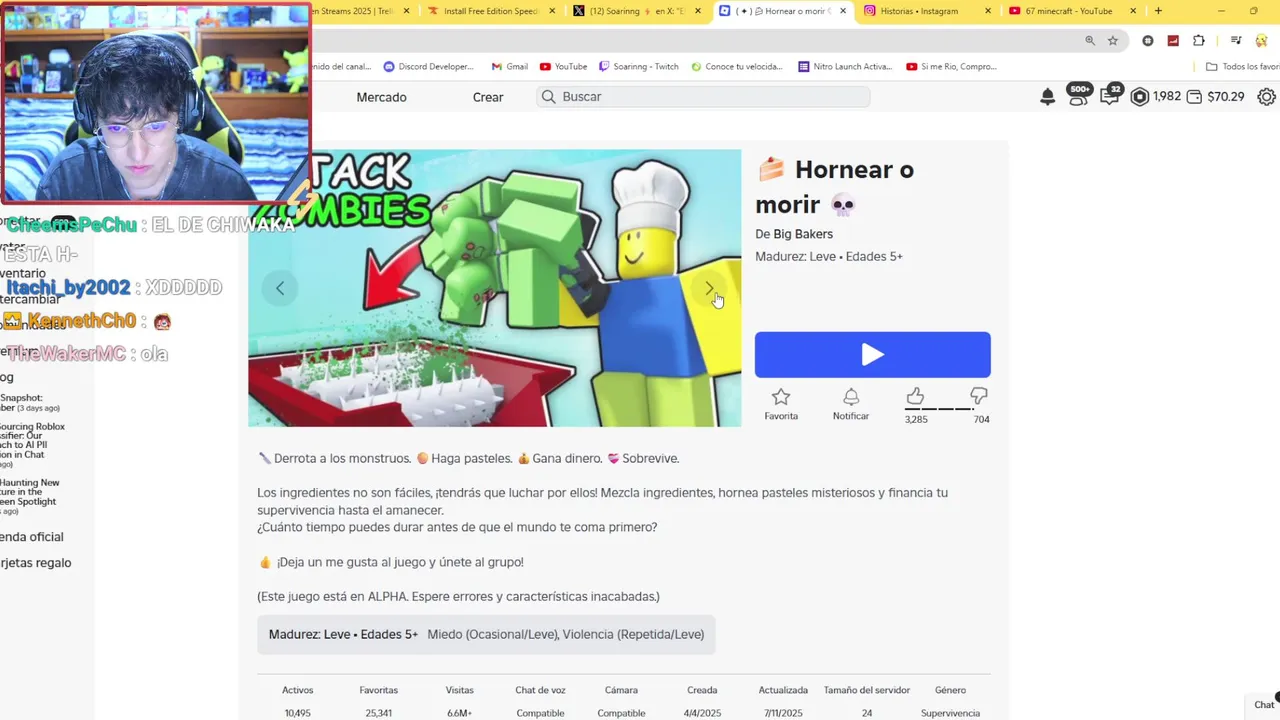This screenshot has width=1280, height=720.
Task: Open a new browser tab
Action: coord(1158,11)
